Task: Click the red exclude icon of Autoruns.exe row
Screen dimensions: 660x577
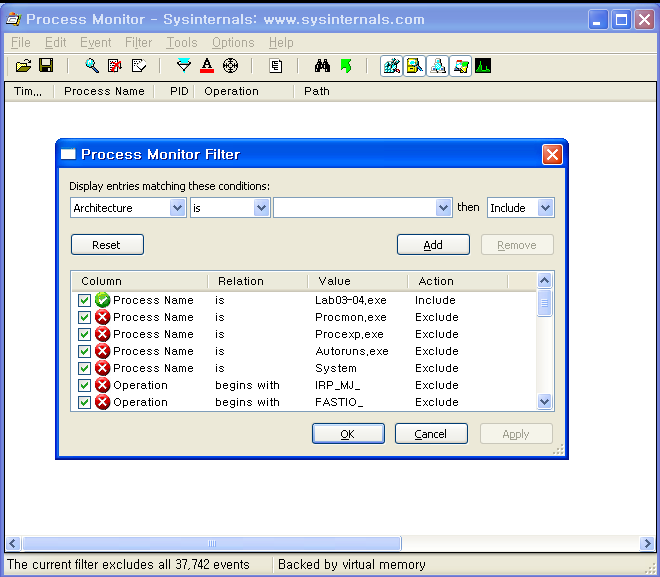Action: pos(102,351)
